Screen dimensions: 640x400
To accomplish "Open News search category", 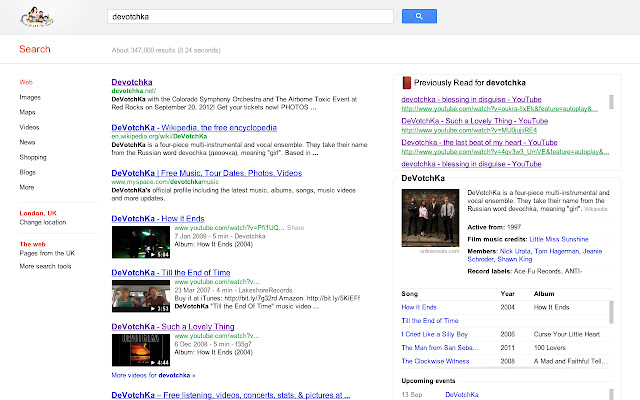I will (28, 142).
